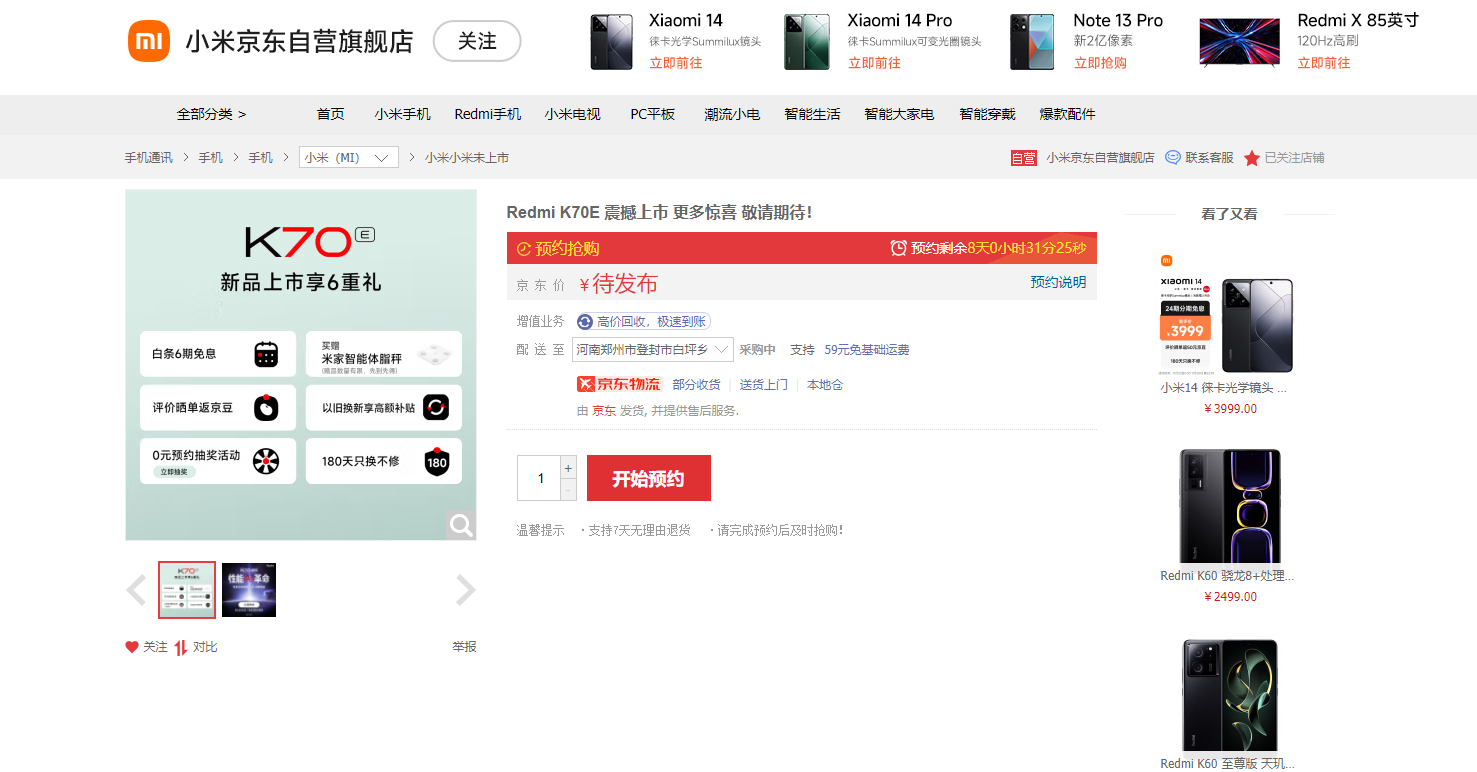The height and width of the screenshot is (772, 1477).
Task: Click 部分收货 link
Action: click(x=697, y=385)
